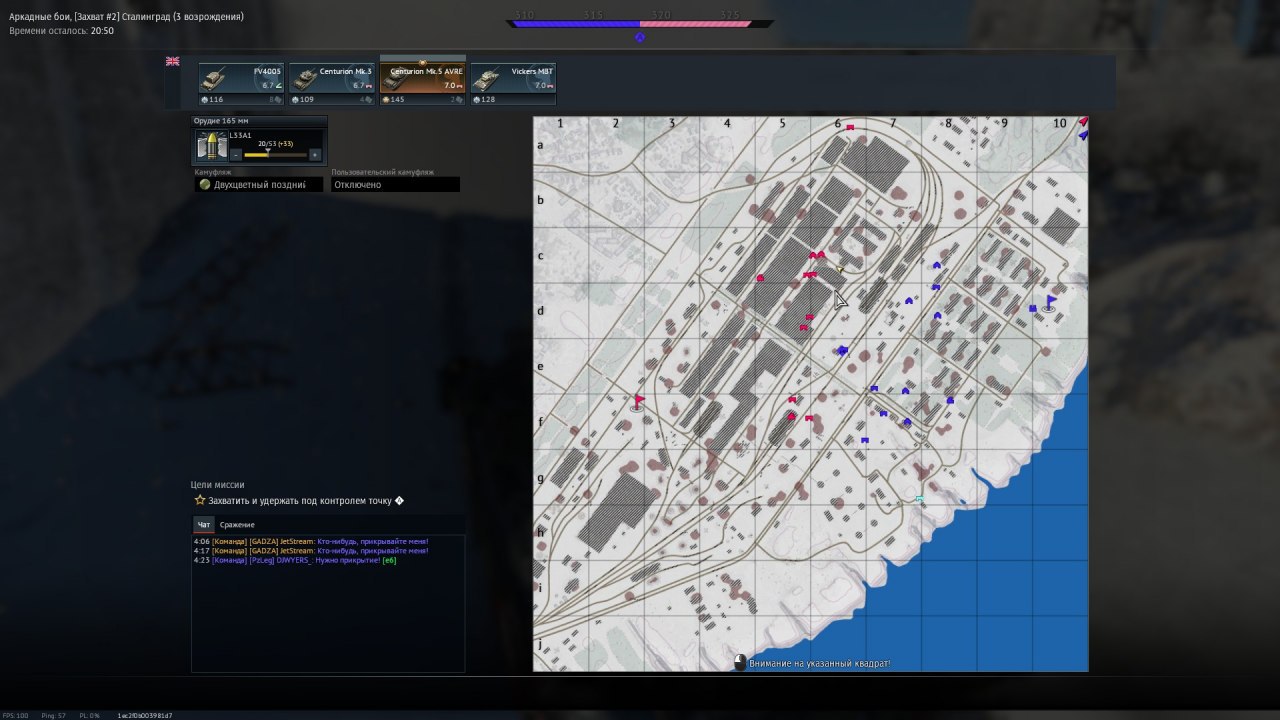
Task: Click 'Цели миссии' heading
Action: click(x=217, y=485)
